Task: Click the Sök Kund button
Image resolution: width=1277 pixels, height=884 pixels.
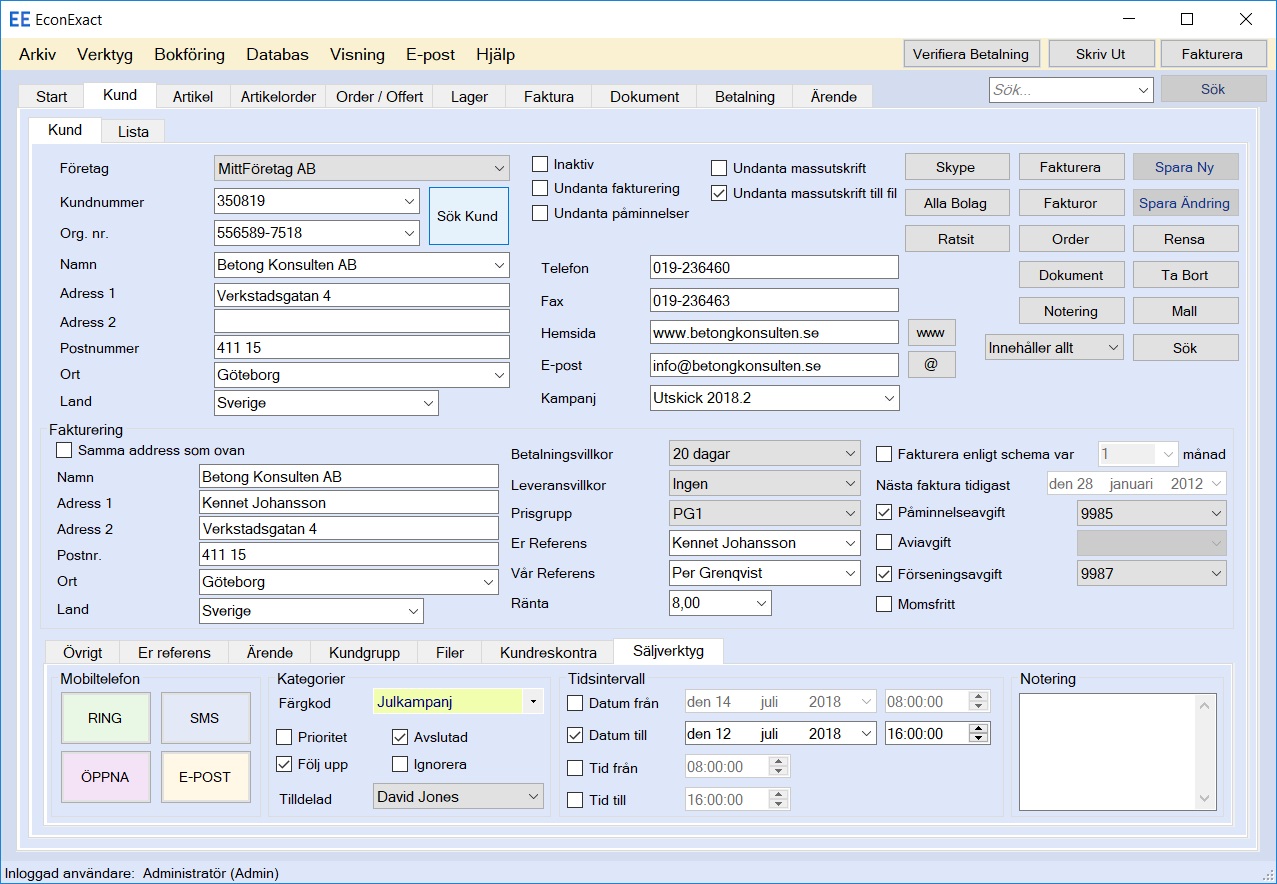Action: coord(468,216)
